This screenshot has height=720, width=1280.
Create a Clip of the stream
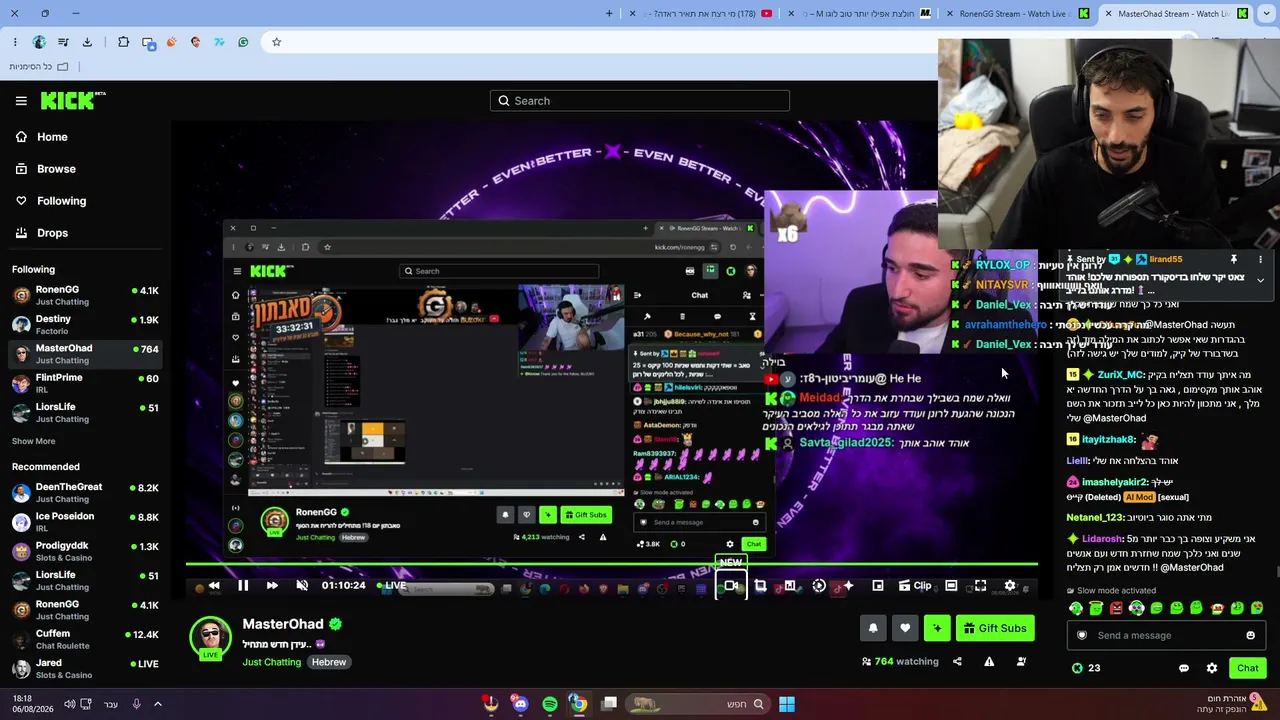tap(914, 586)
